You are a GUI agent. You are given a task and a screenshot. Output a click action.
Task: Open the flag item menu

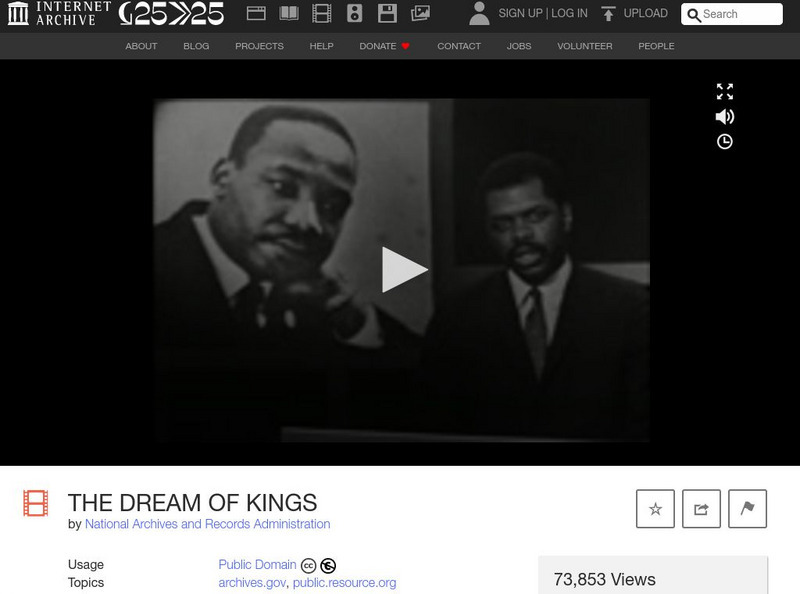point(747,509)
